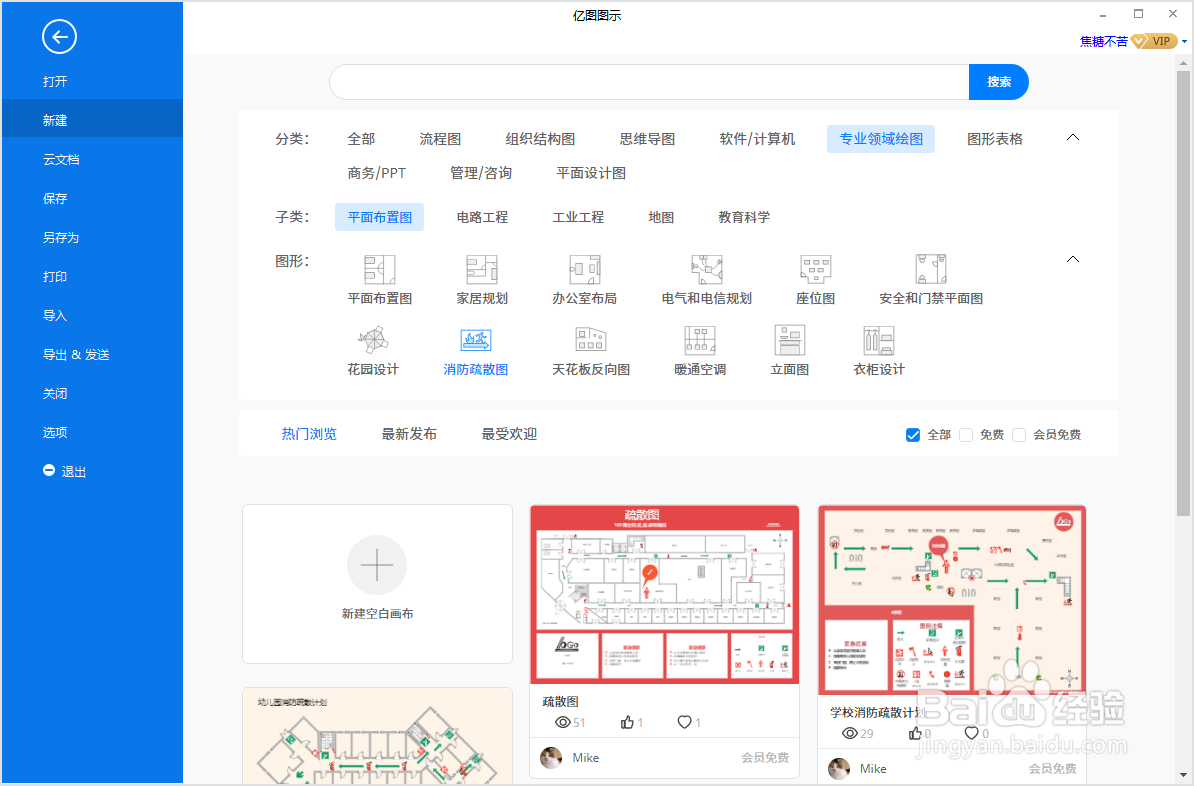
Task: Select the 消防疏散图 shape icon
Action: (476, 340)
